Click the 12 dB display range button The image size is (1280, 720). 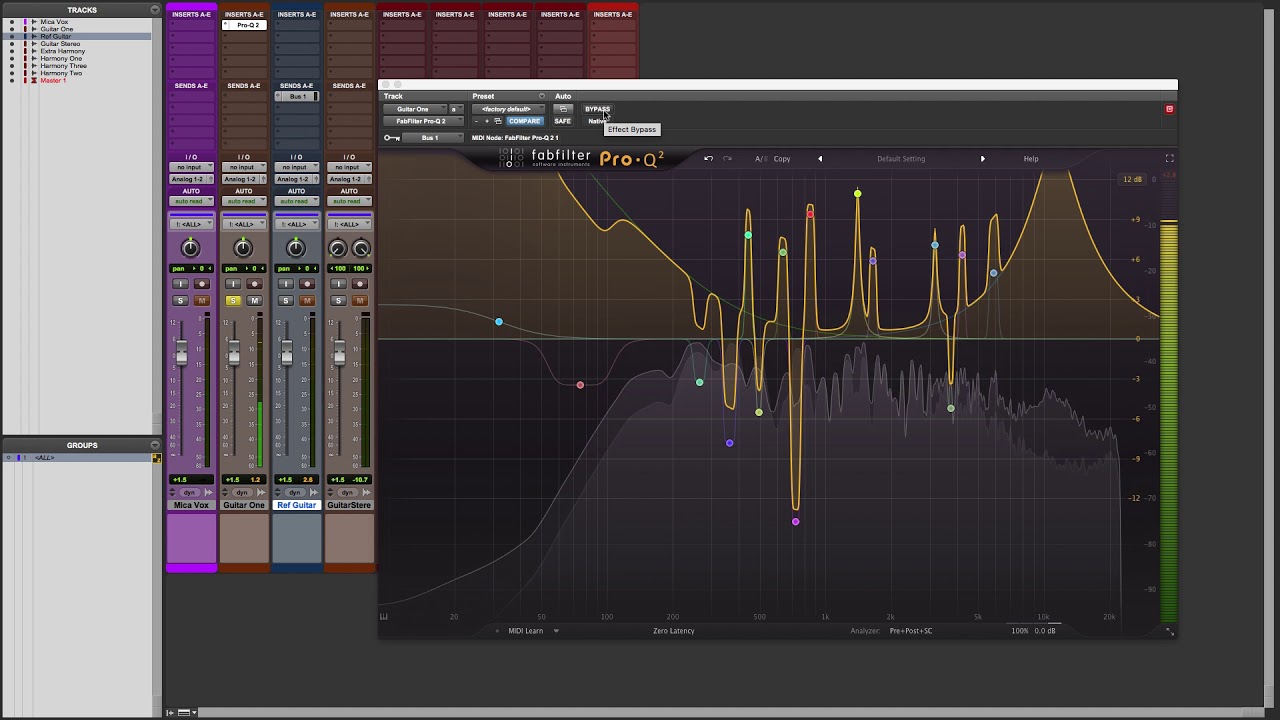point(1132,180)
